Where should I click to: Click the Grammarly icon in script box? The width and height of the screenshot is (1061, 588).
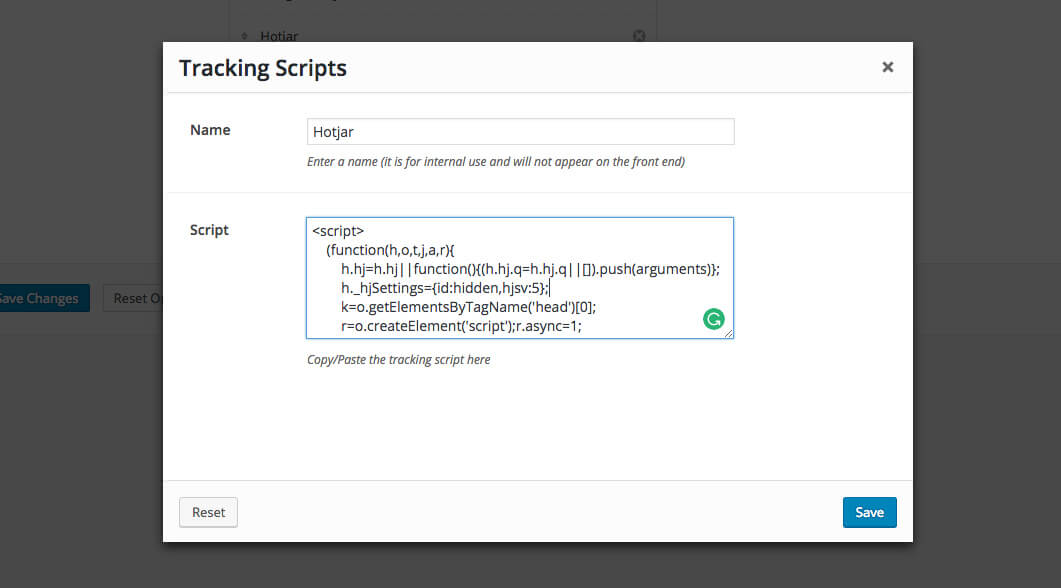tap(713, 319)
